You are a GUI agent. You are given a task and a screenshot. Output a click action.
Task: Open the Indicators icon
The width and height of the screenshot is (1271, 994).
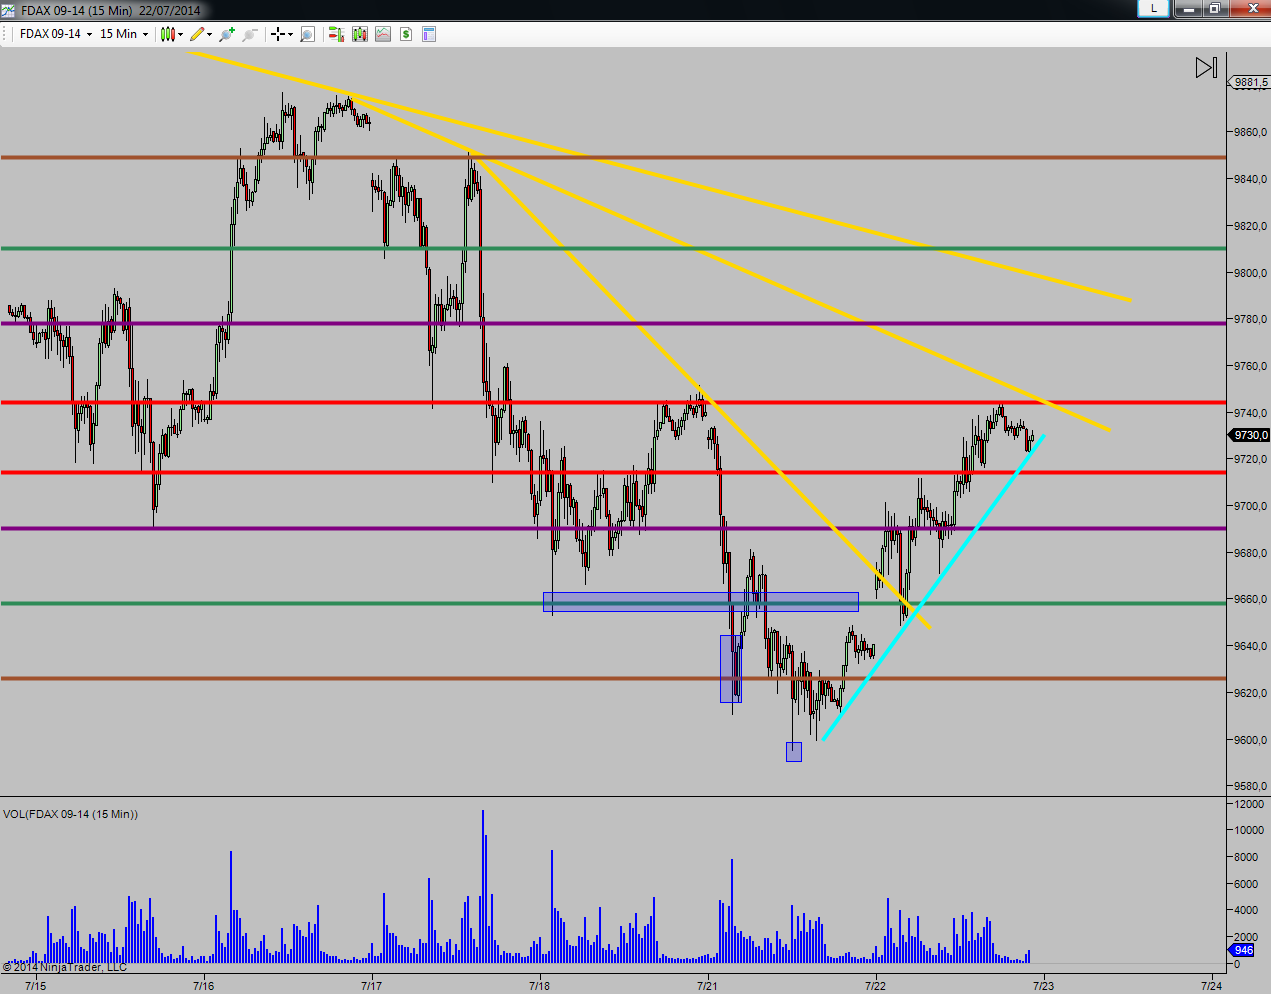tap(383, 34)
